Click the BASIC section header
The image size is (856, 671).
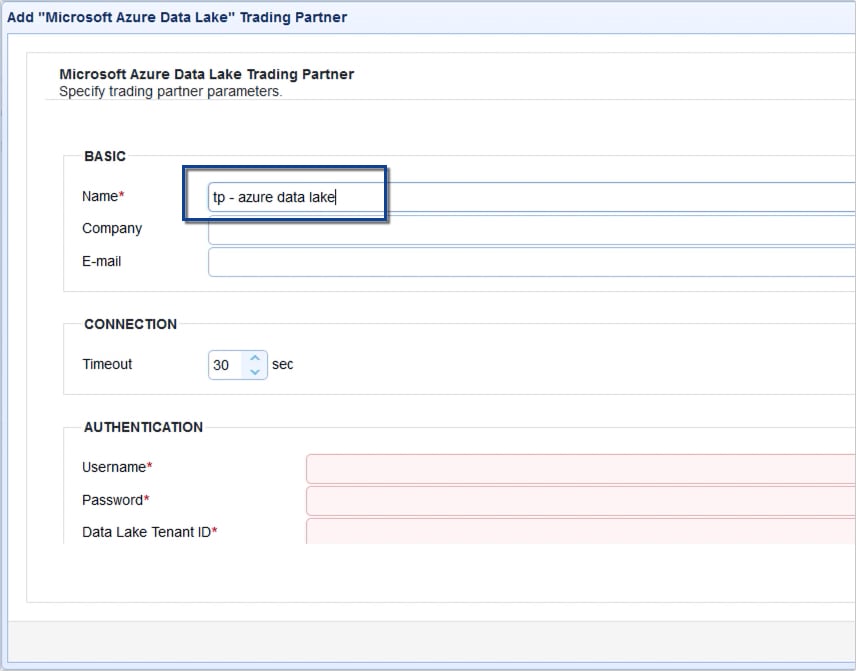pos(107,156)
